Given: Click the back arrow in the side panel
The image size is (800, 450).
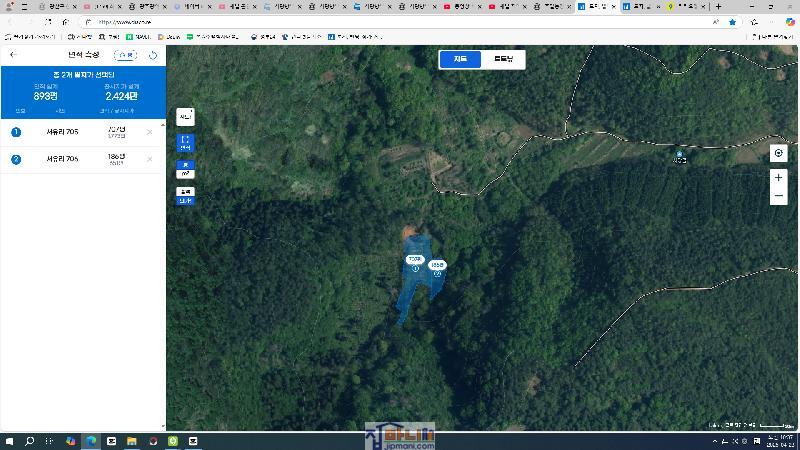Looking at the screenshot, I should pos(13,55).
